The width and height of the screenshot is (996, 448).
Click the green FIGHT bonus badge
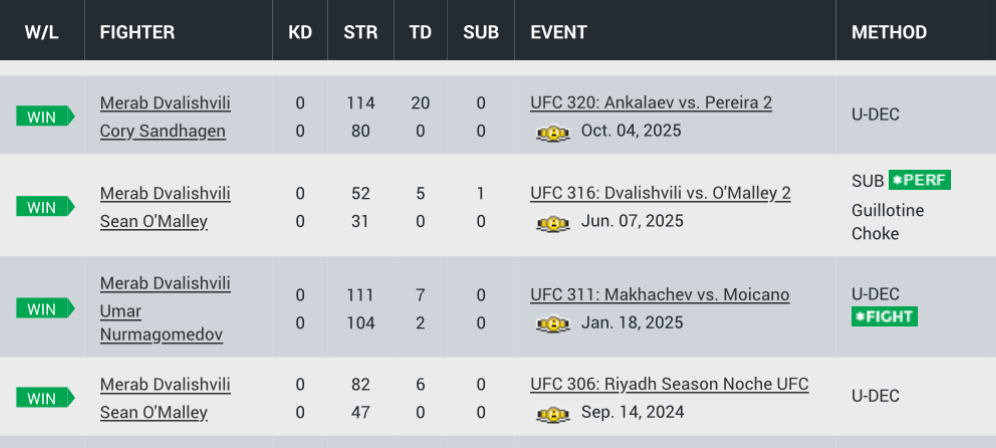[x=884, y=316]
